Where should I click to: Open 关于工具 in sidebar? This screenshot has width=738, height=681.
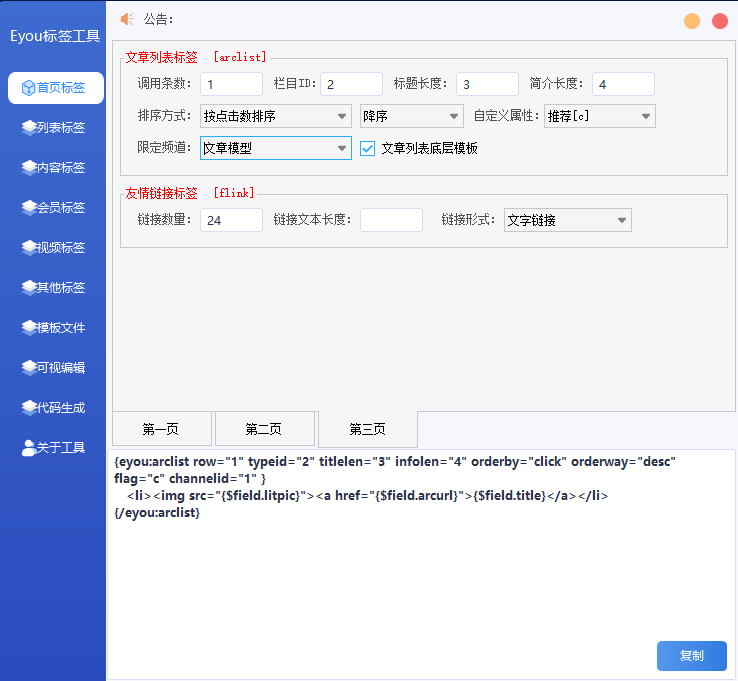[x=56, y=448]
